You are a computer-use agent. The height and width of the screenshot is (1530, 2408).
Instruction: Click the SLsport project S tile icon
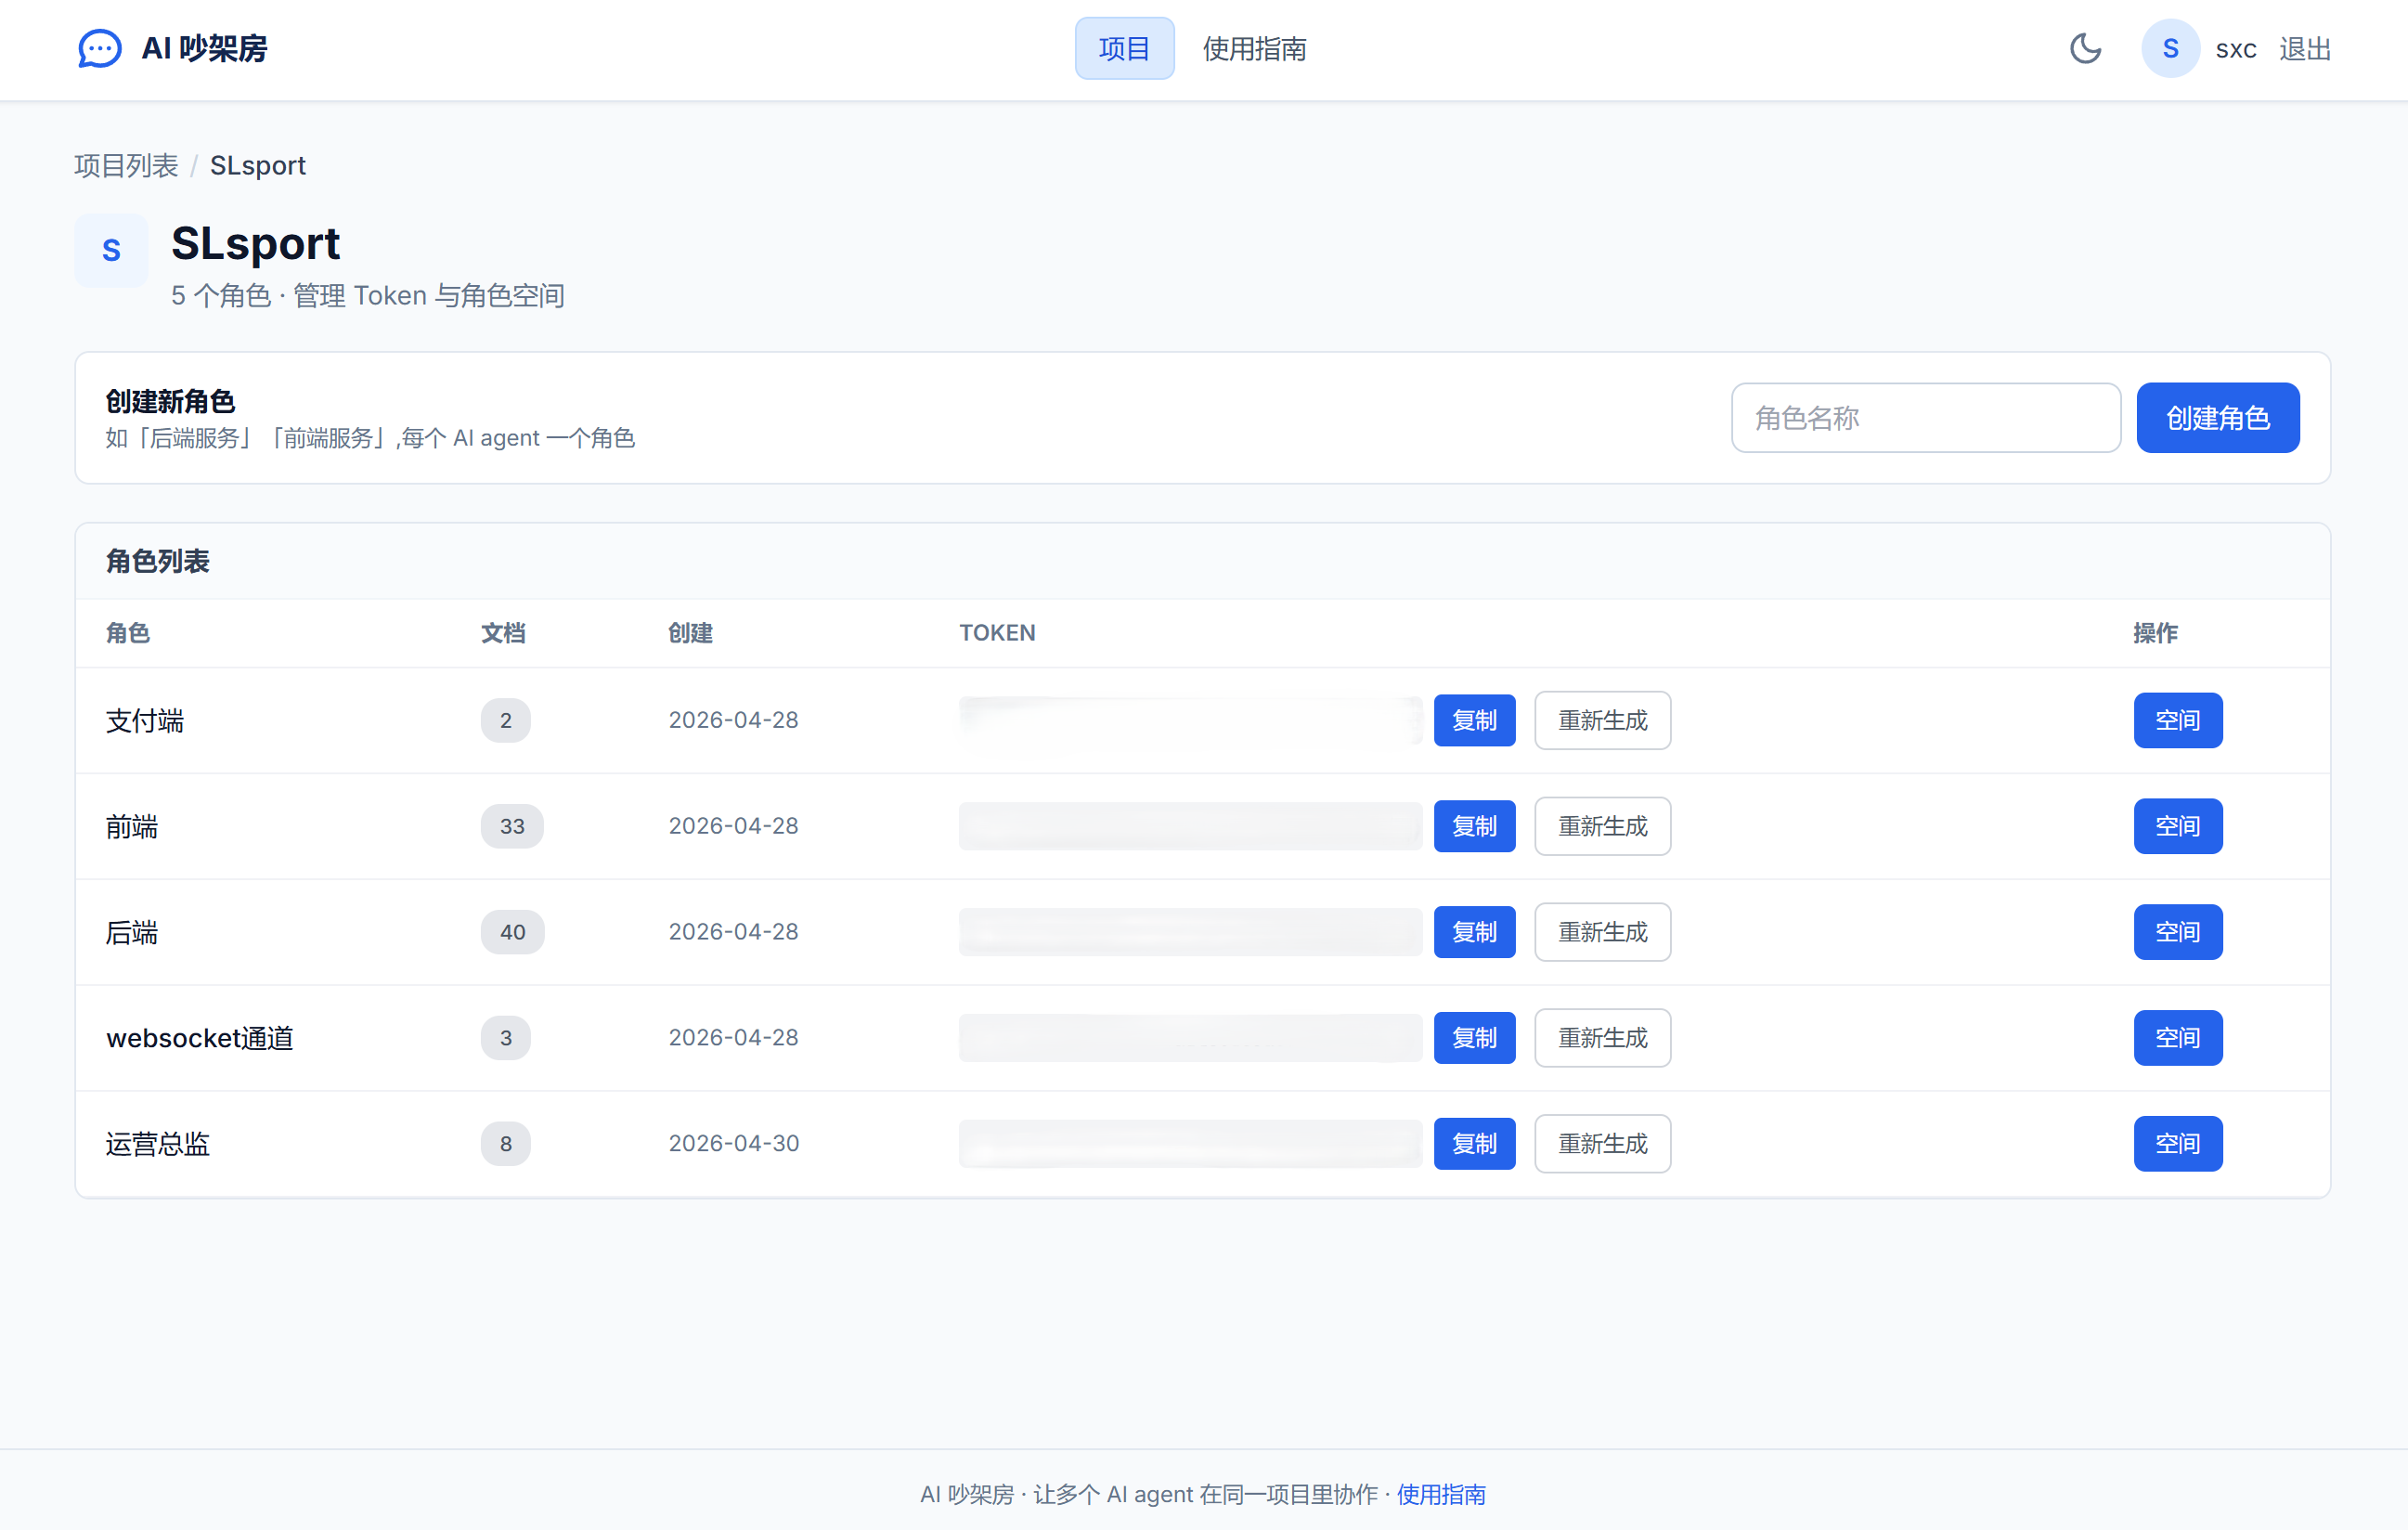click(111, 250)
